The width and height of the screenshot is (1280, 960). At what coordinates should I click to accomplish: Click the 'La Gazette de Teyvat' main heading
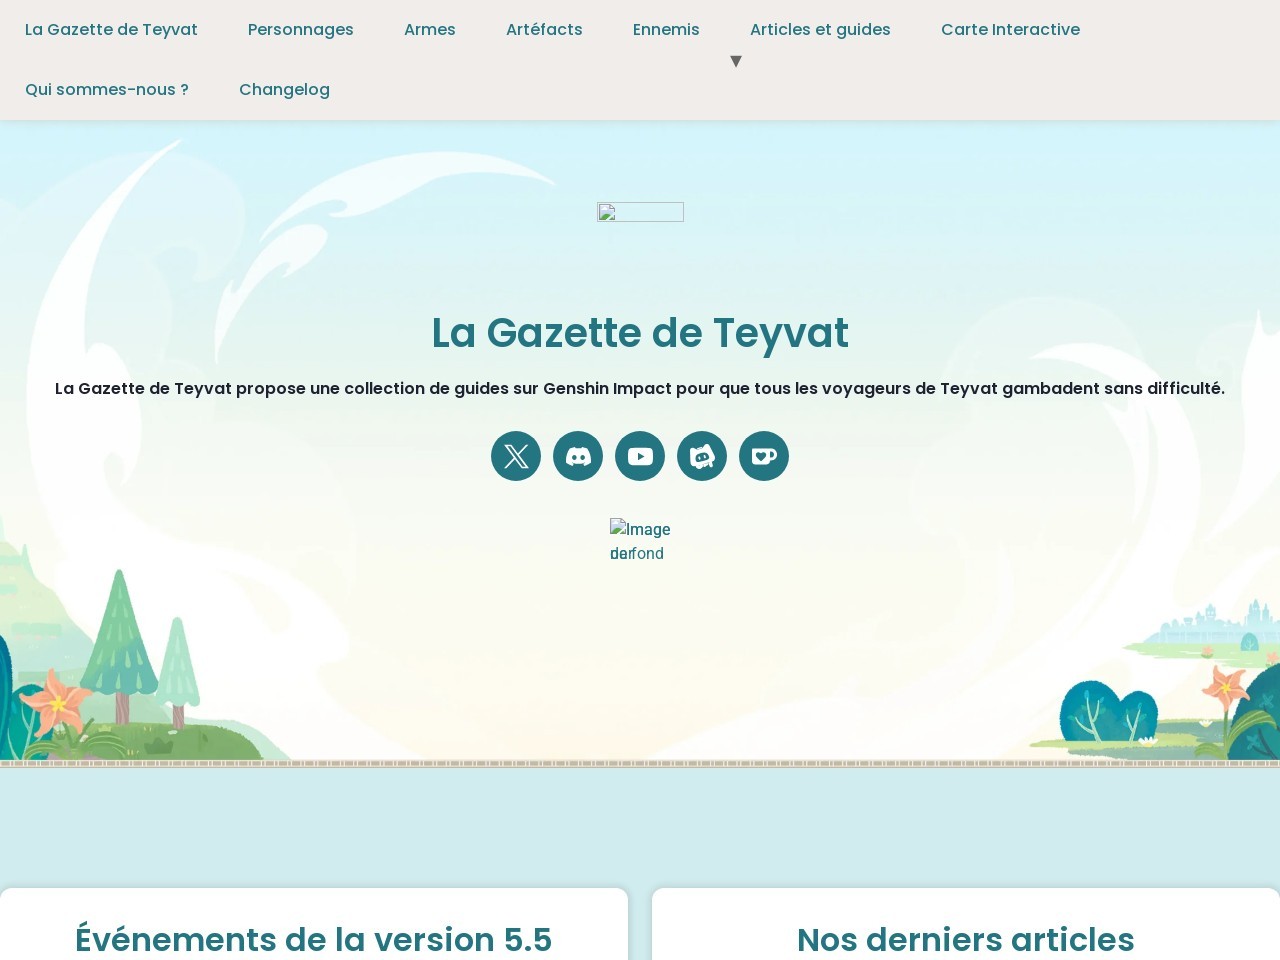click(x=640, y=333)
